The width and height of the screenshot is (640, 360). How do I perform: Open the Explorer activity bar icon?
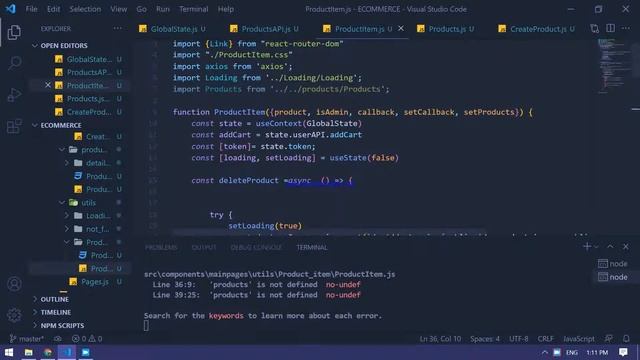14,32
